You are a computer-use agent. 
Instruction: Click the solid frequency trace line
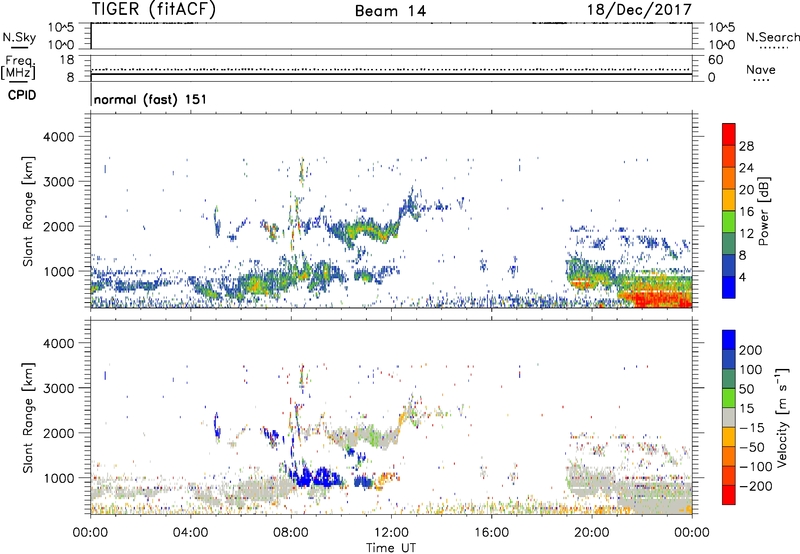pos(391,74)
